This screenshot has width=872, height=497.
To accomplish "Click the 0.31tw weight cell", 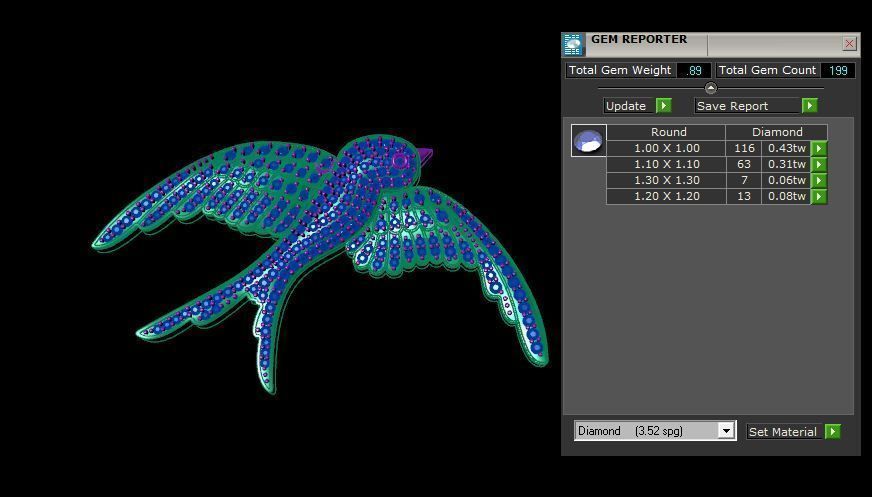I will point(786,165).
